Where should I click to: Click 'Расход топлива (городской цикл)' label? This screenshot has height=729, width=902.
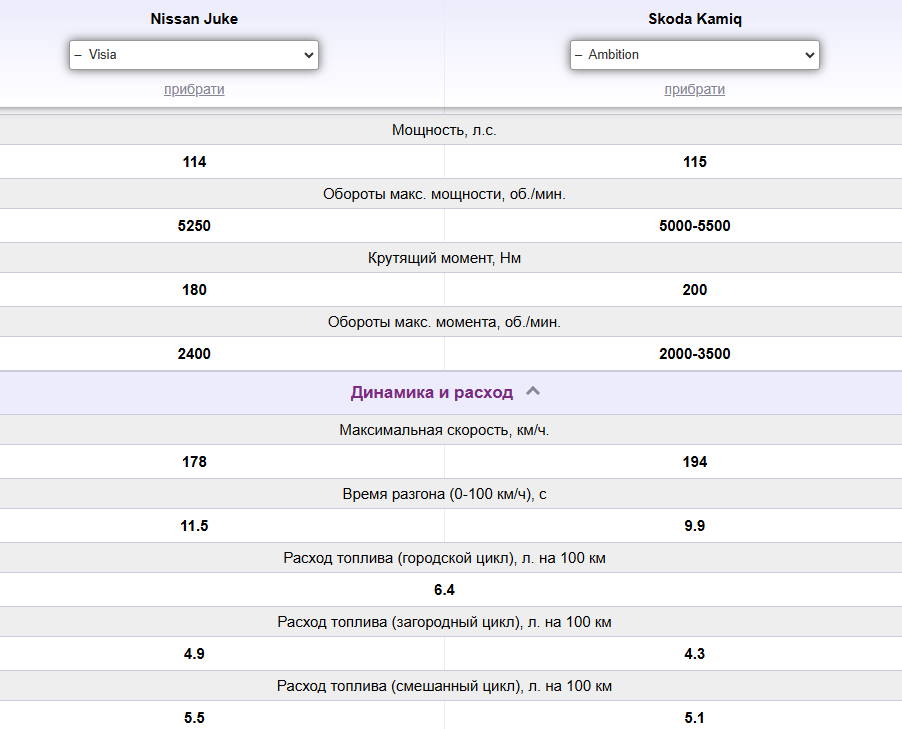[x=444, y=558]
